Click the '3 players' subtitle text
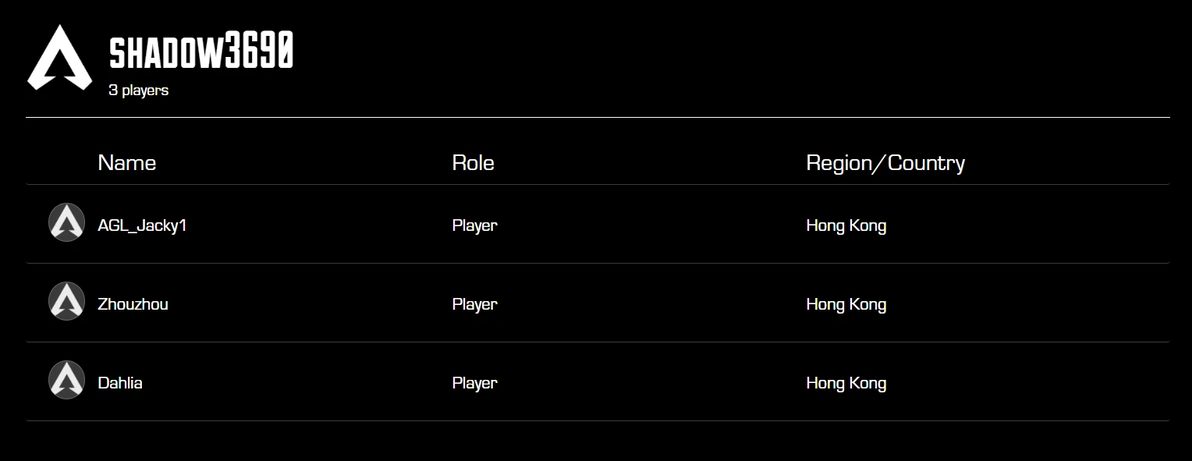1192x461 pixels. 138,90
